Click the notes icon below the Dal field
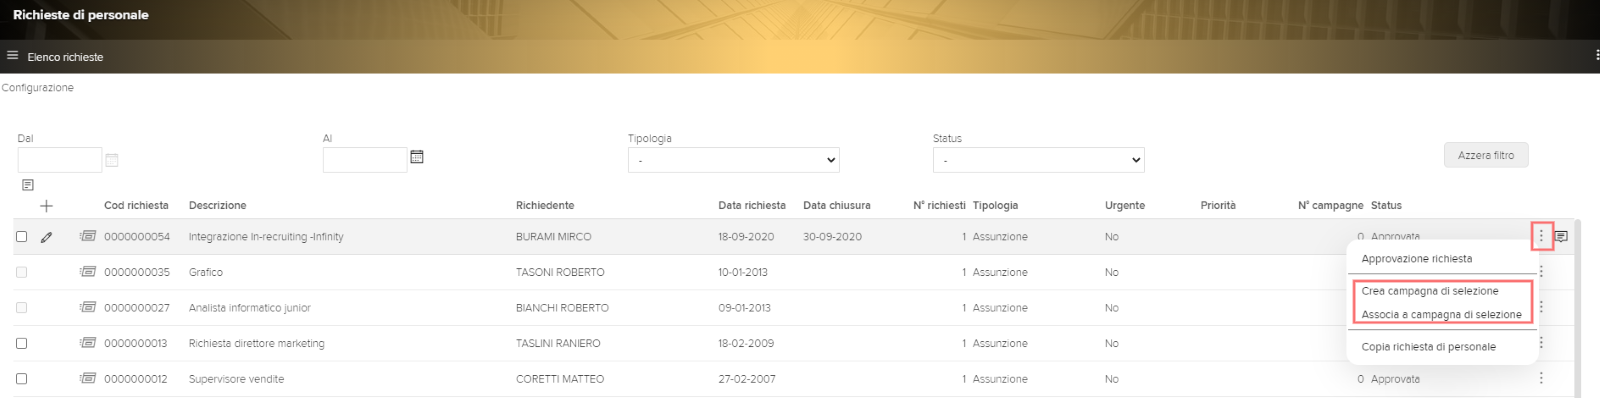This screenshot has width=1600, height=398. pos(28,185)
